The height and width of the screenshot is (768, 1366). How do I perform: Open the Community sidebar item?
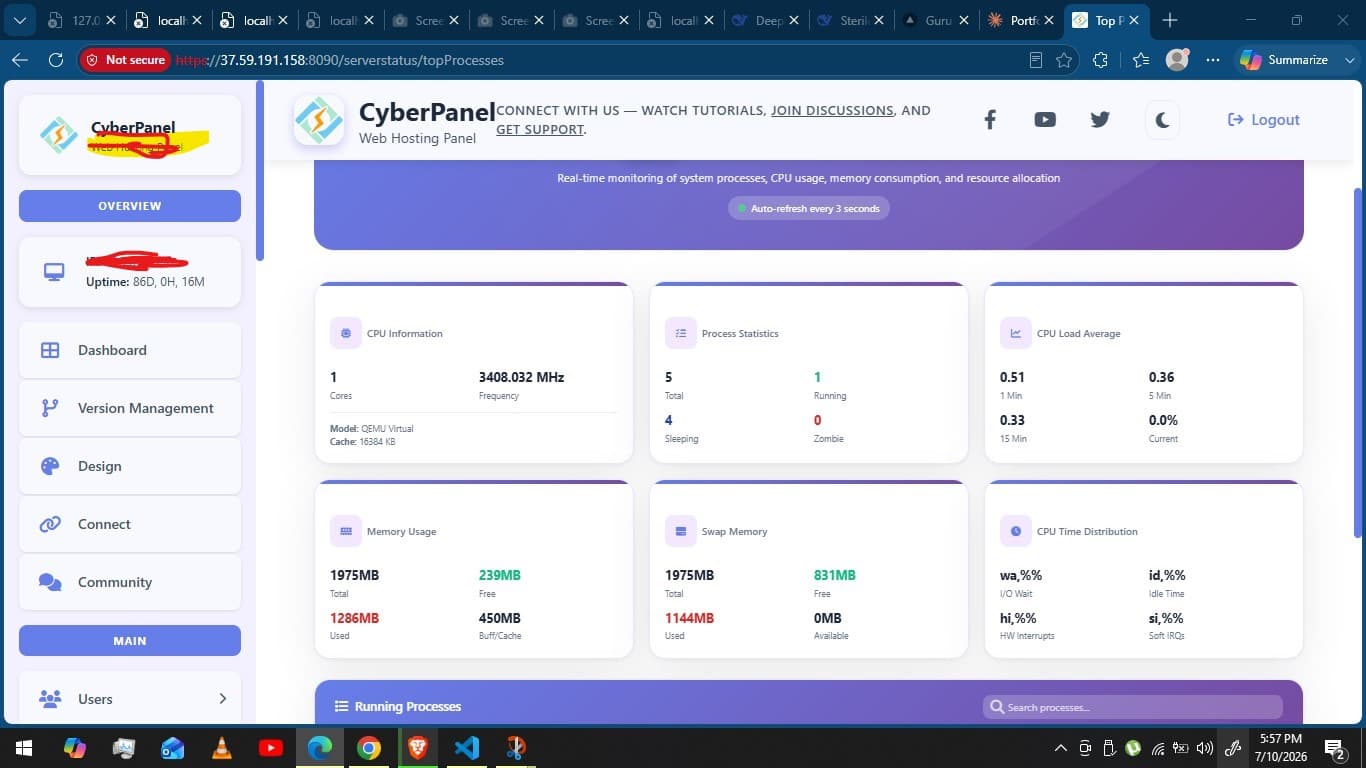click(130, 582)
